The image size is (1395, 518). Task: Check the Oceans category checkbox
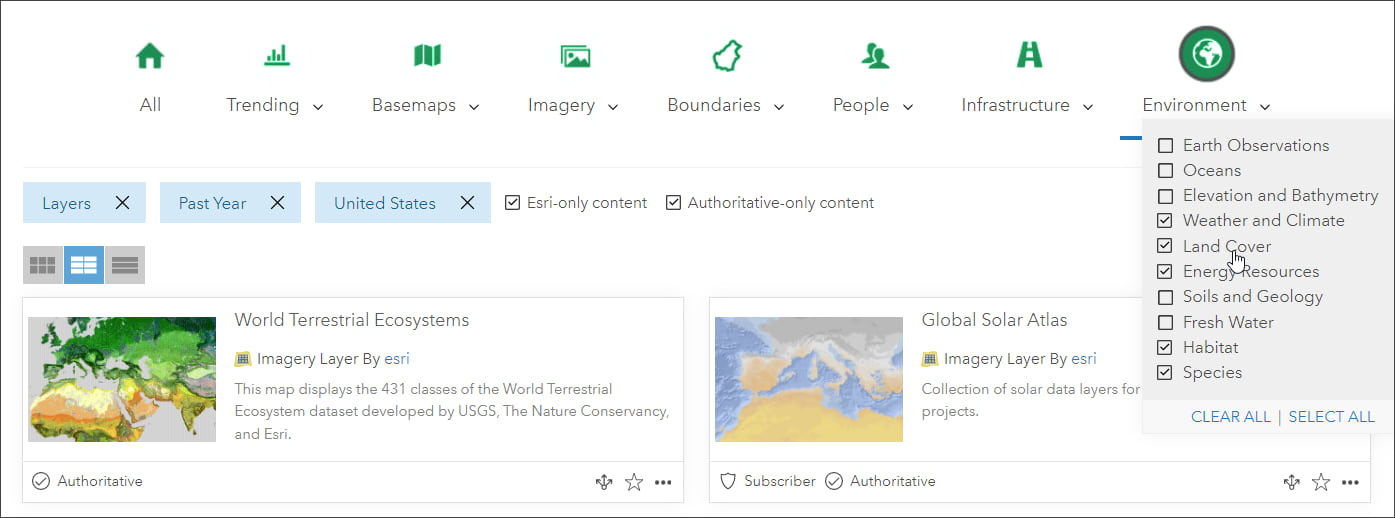(x=1165, y=171)
